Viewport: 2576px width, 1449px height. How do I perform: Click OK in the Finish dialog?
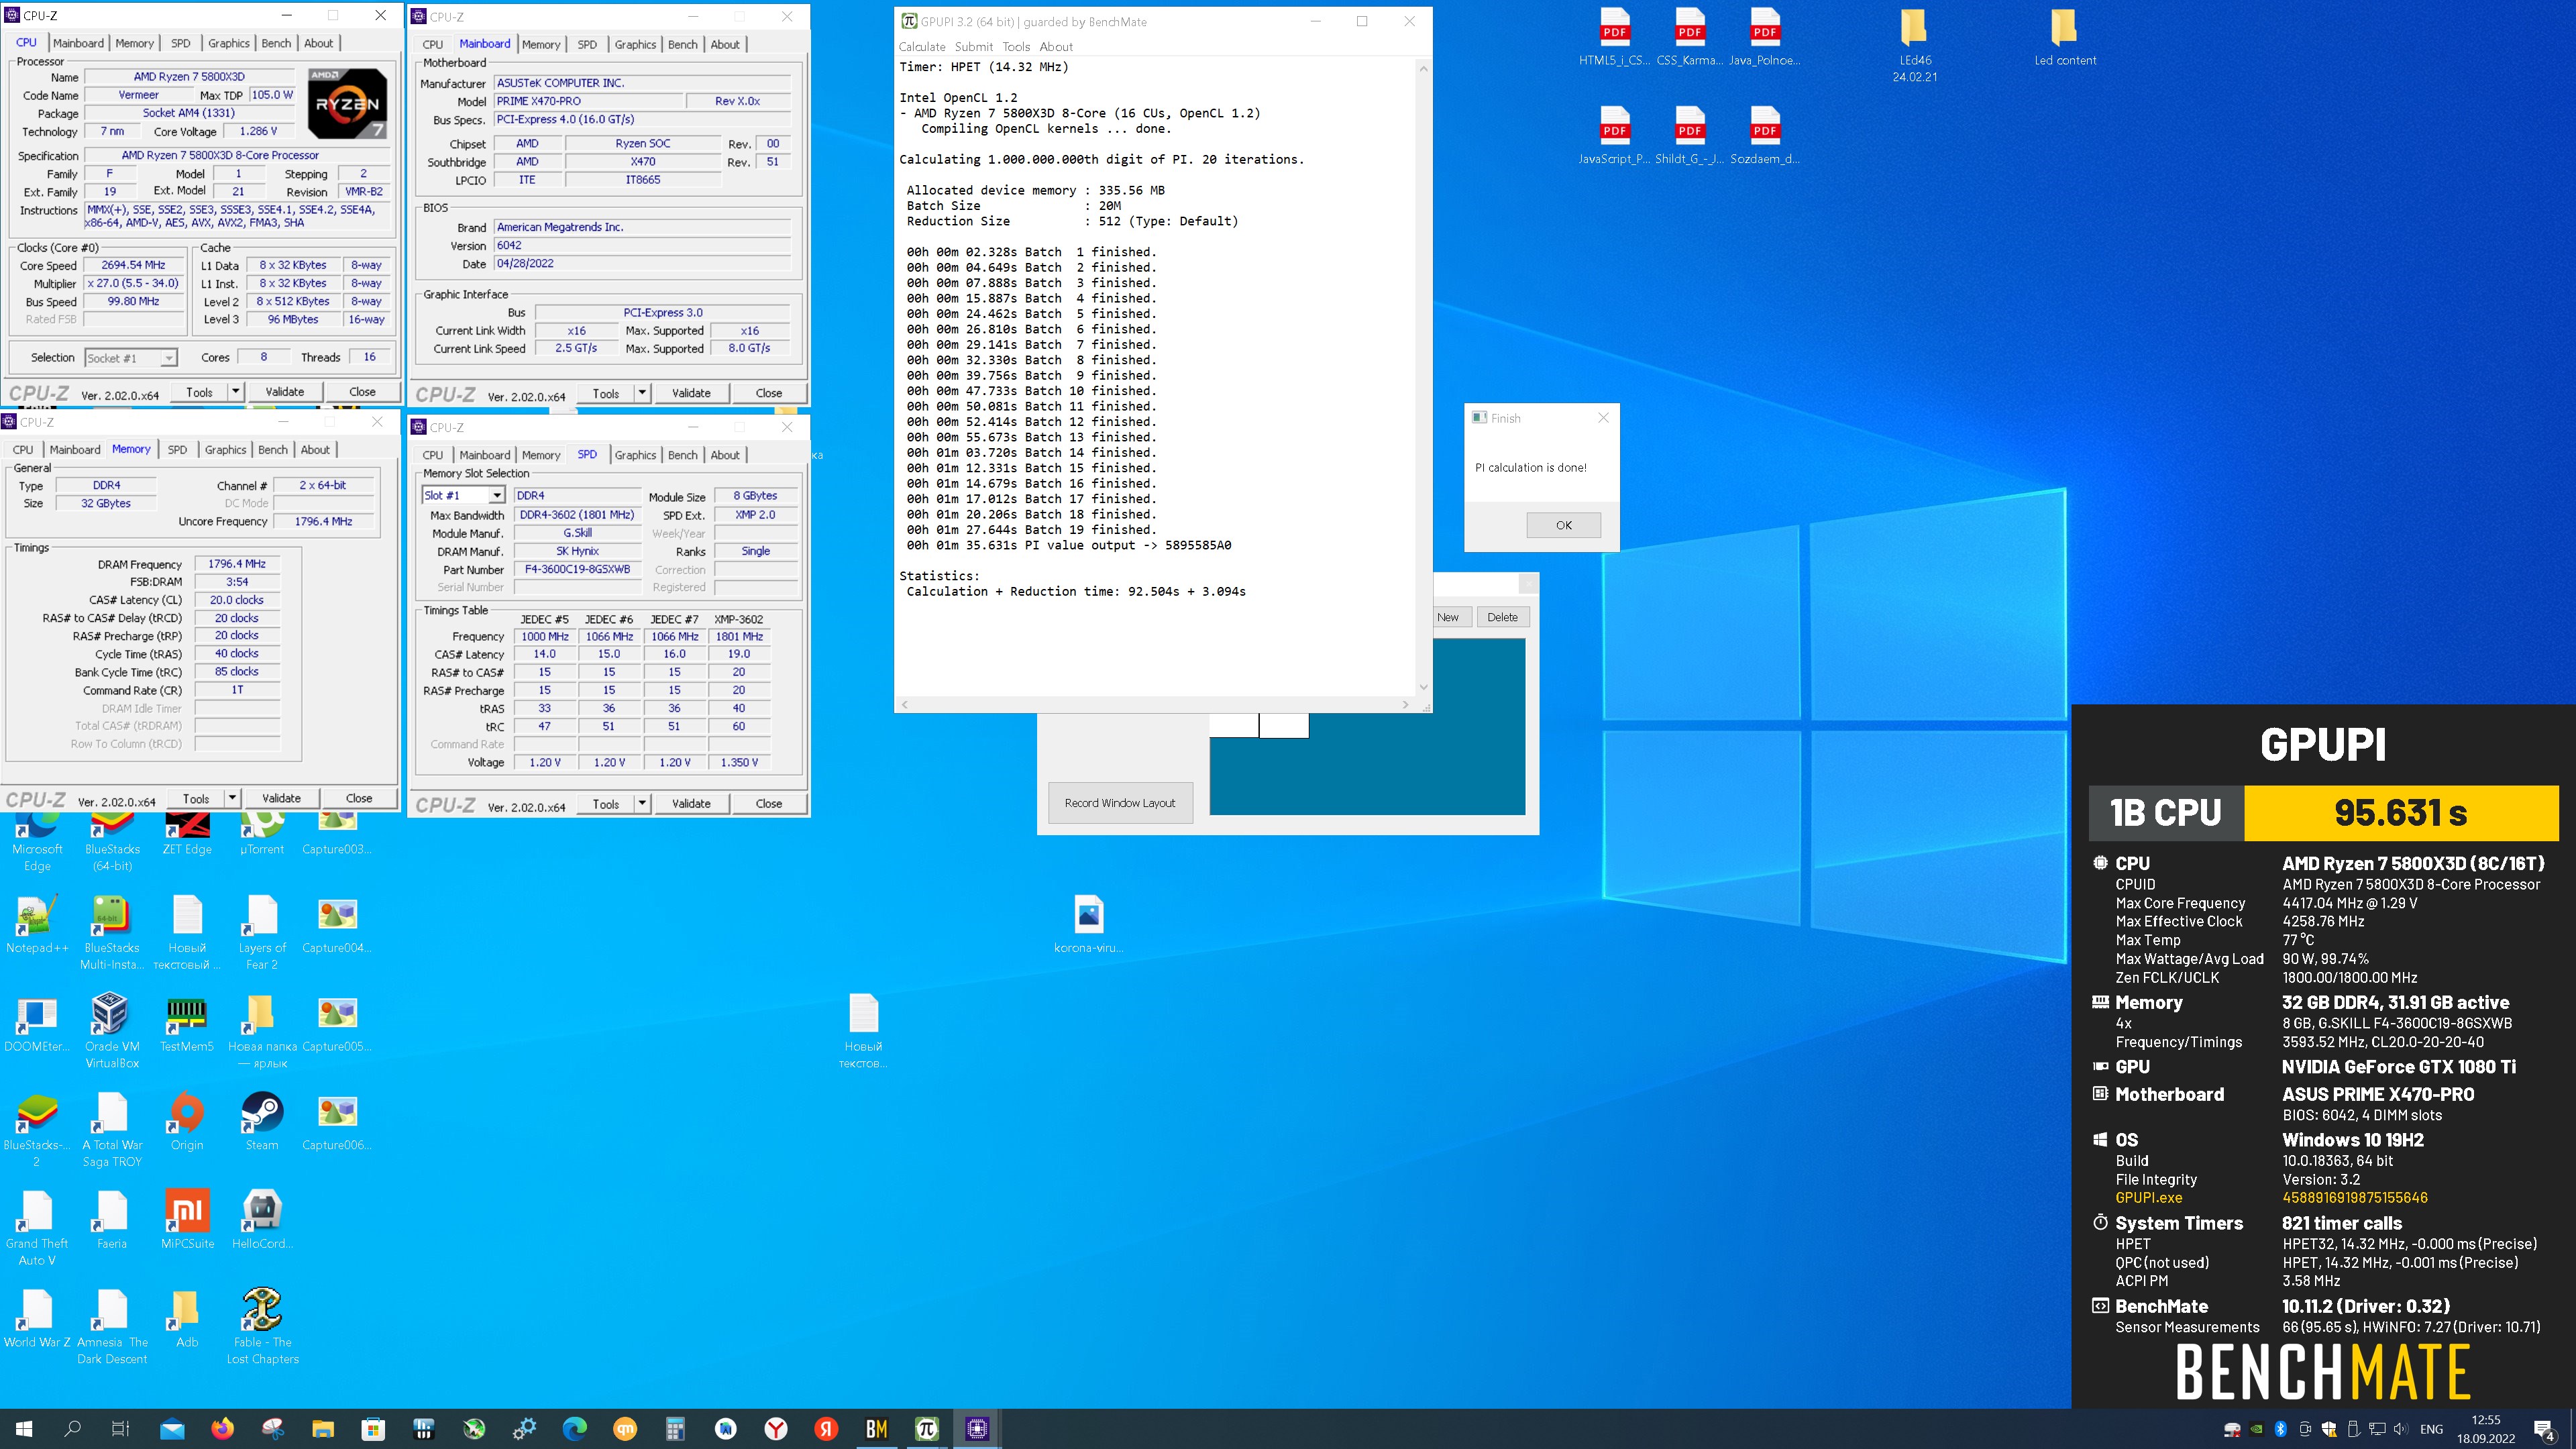click(1563, 525)
